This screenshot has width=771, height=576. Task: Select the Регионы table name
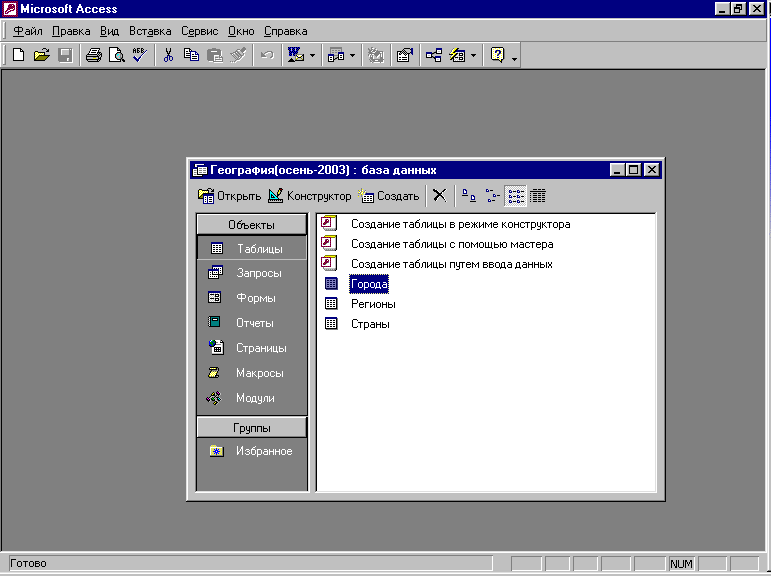pyautogui.click(x=373, y=304)
